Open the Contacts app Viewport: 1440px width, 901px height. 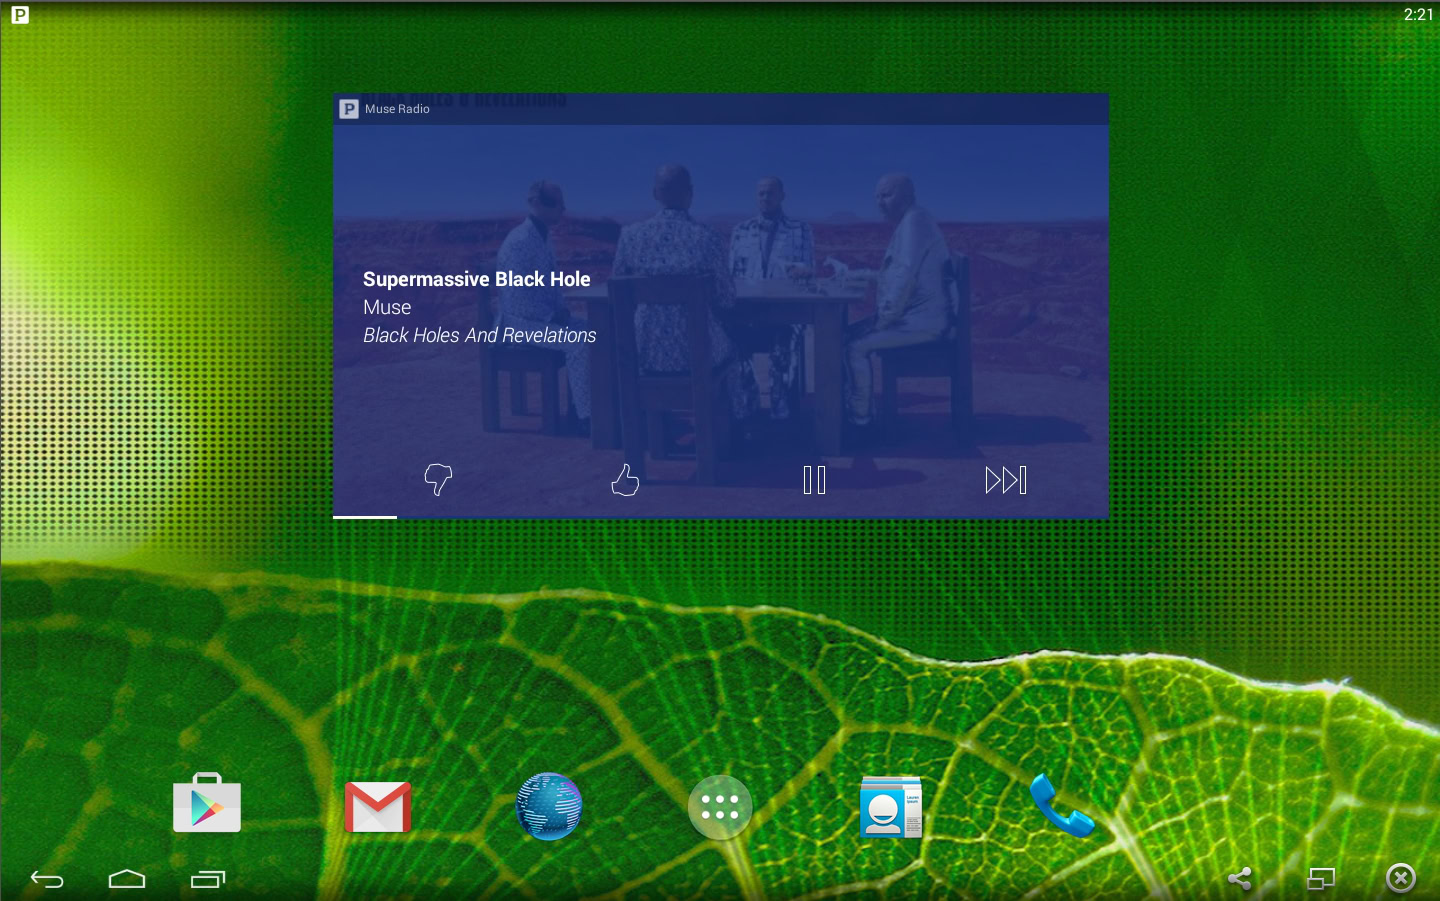(x=891, y=807)
